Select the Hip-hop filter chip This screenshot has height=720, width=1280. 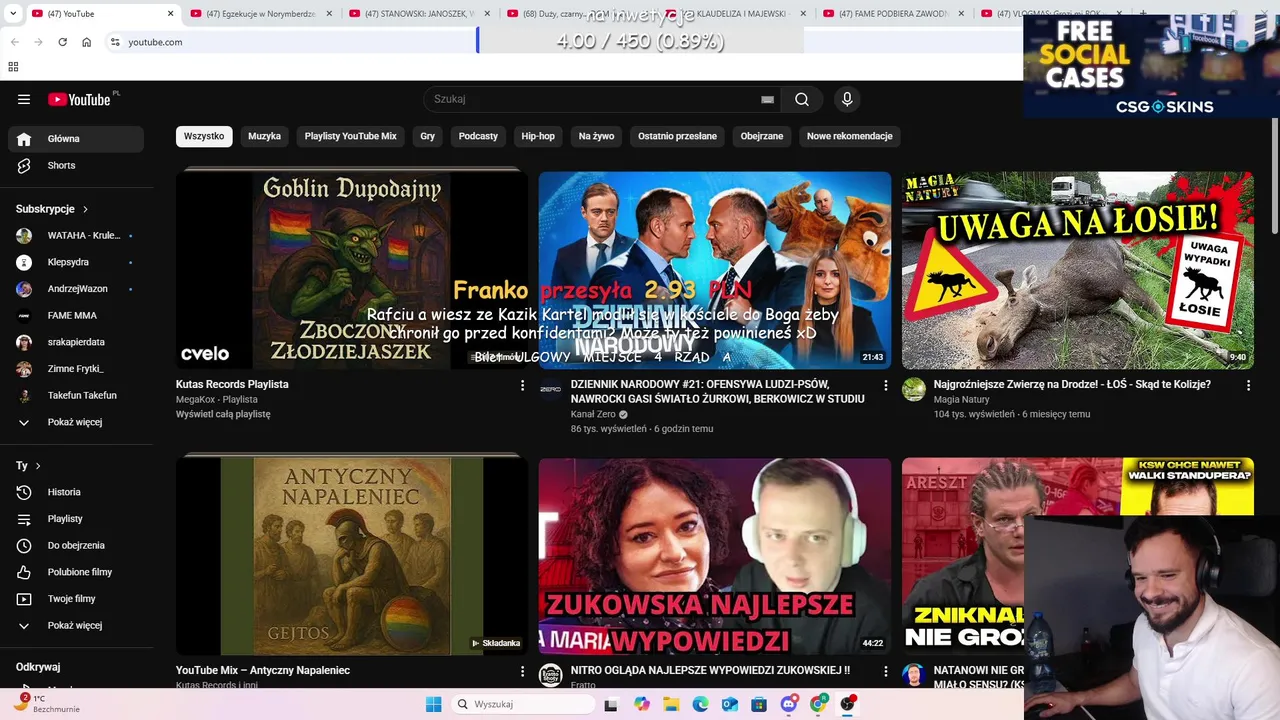coord(538,136)
